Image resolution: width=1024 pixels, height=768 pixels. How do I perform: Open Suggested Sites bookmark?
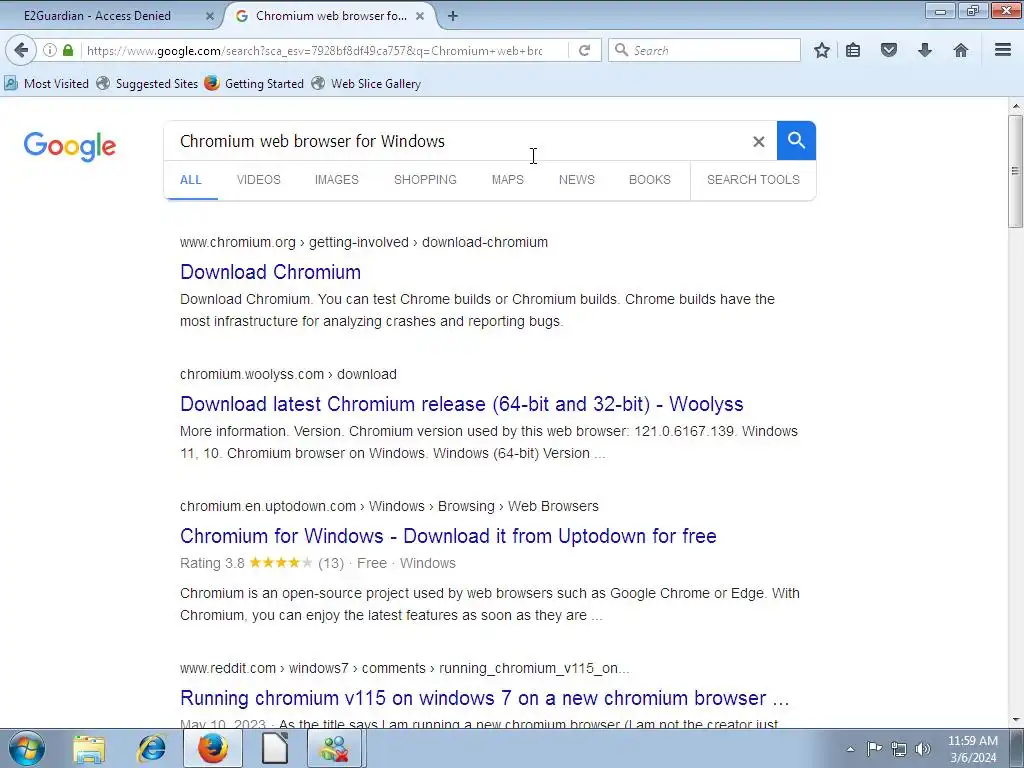coord(147,84)
